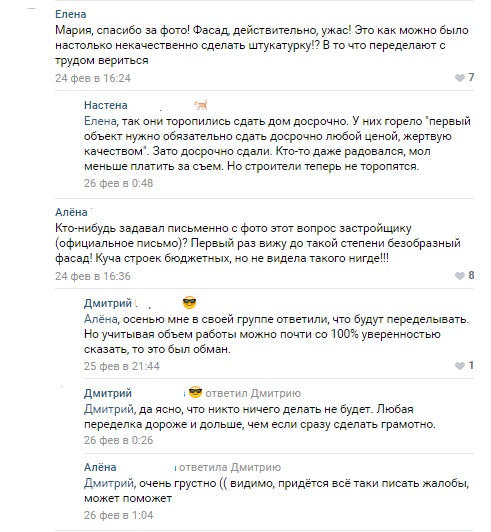Open timestamp '26 фев в 1:04'
Screen dimensions: 491x532
pyautogui.click(x=118, y=515)
